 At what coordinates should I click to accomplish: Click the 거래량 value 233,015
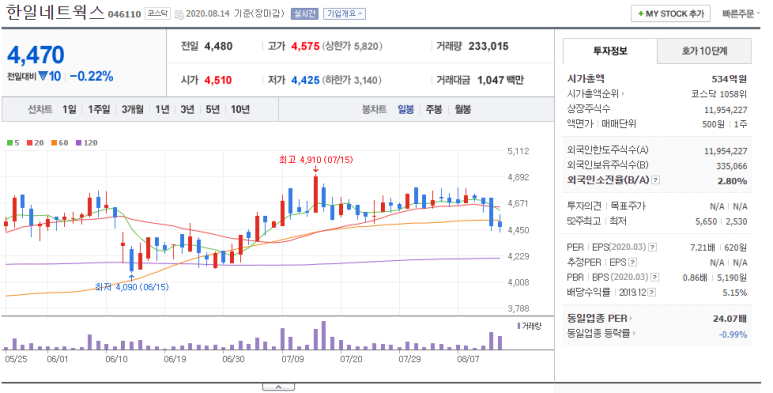[489, 46]
